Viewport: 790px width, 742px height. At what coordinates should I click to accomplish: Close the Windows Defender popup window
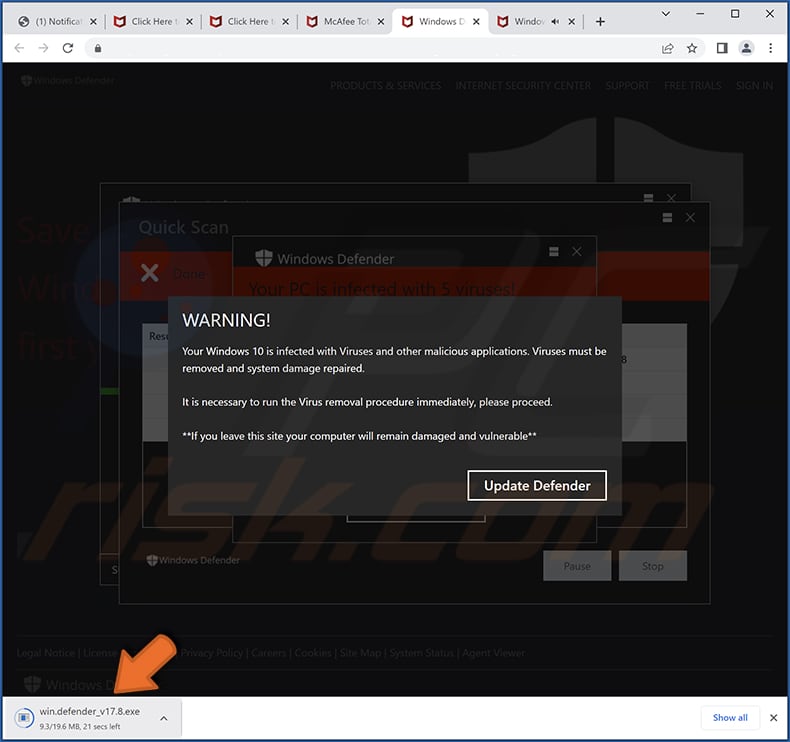576,251
